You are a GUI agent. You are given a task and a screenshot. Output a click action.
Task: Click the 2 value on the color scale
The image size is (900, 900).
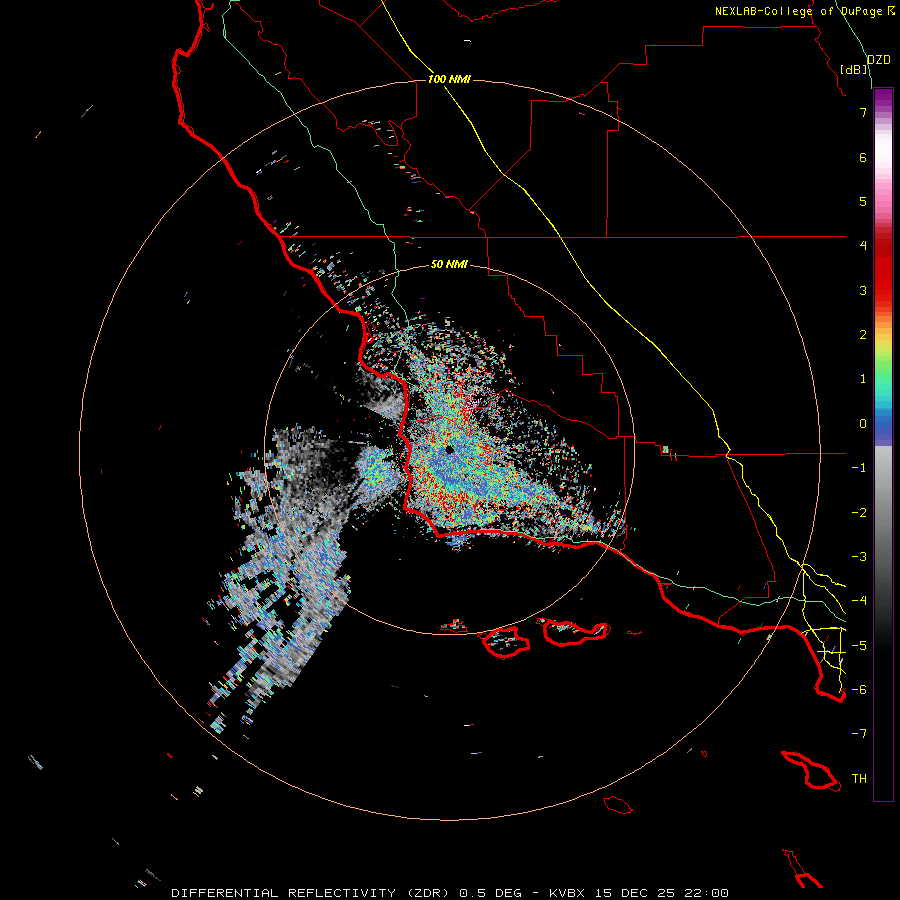863,335
